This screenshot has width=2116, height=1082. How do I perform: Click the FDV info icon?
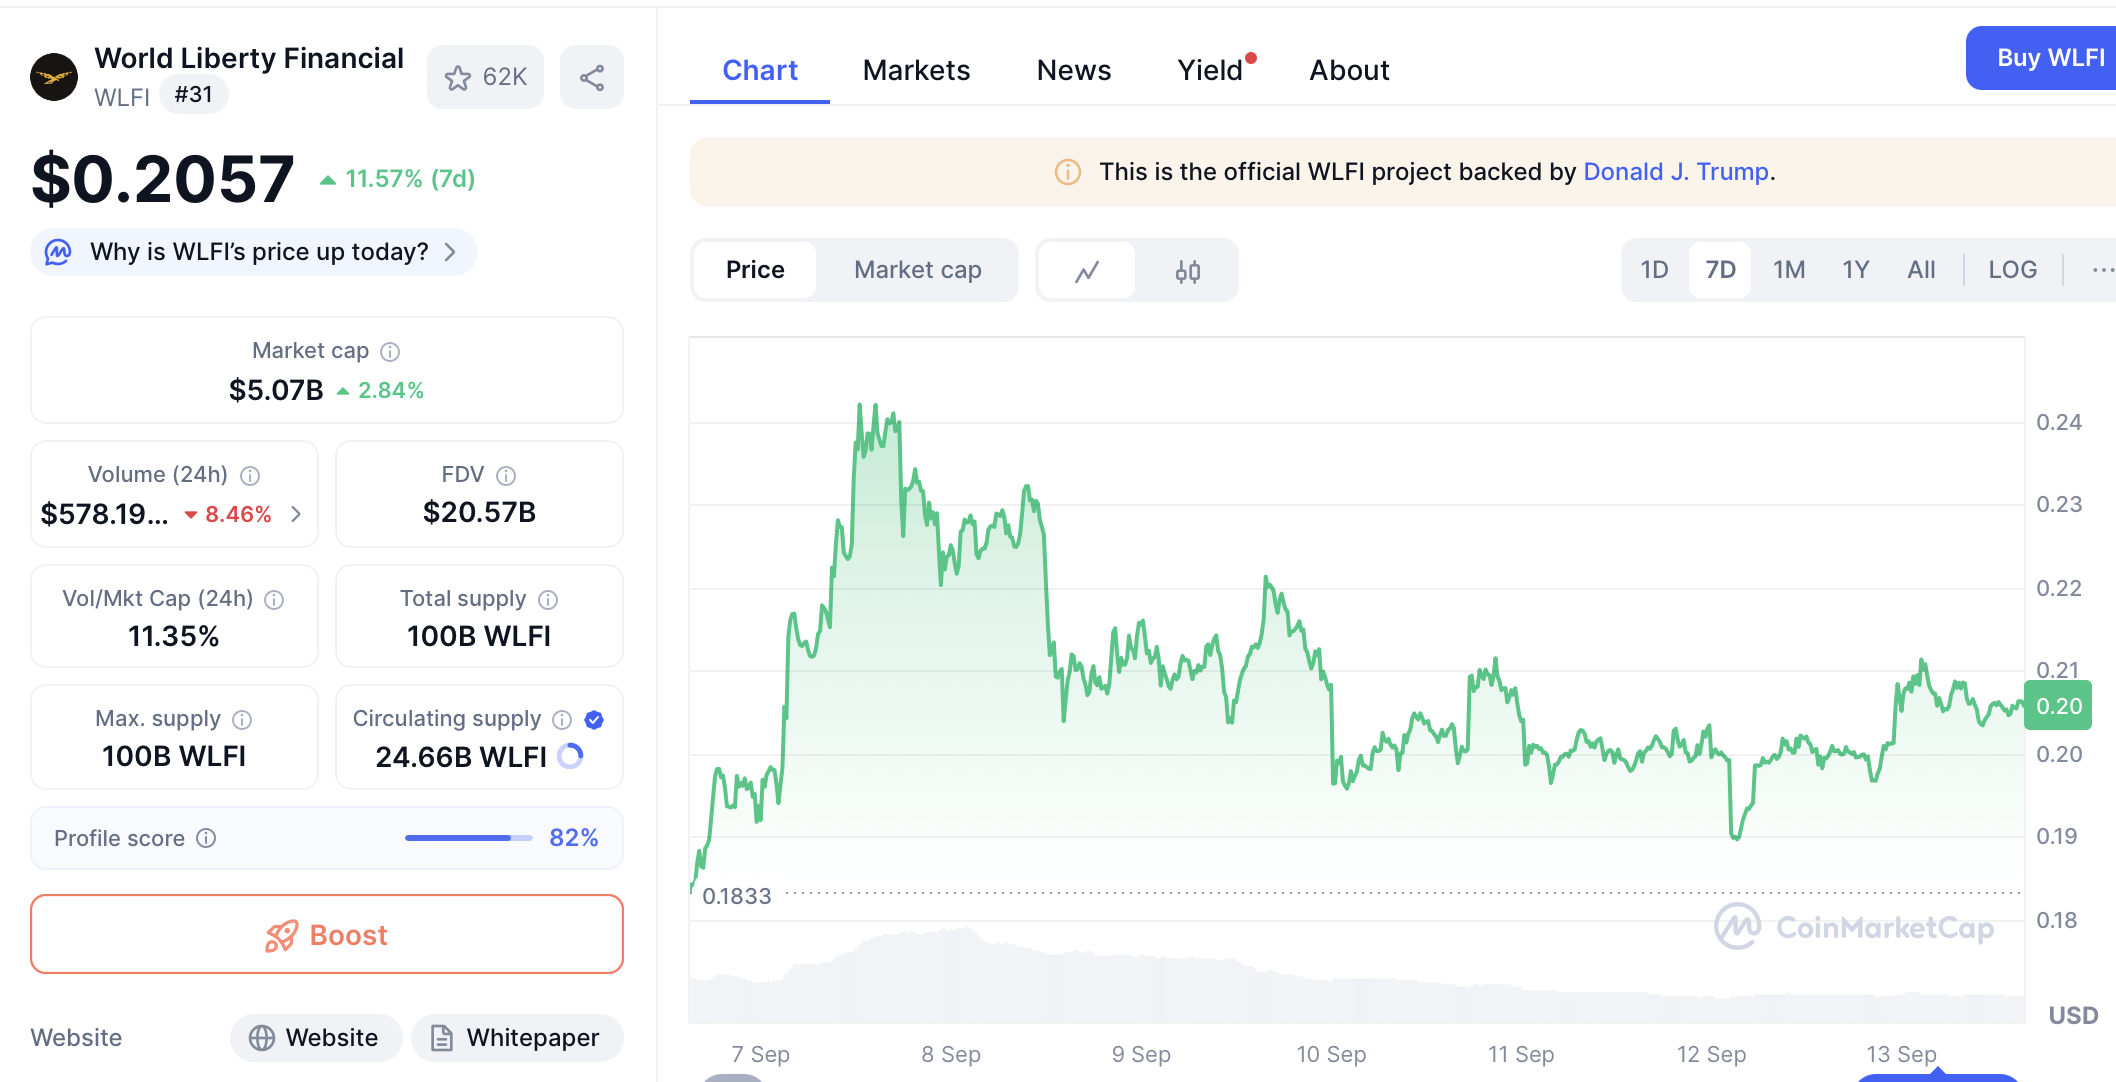(x=507, y=476)
